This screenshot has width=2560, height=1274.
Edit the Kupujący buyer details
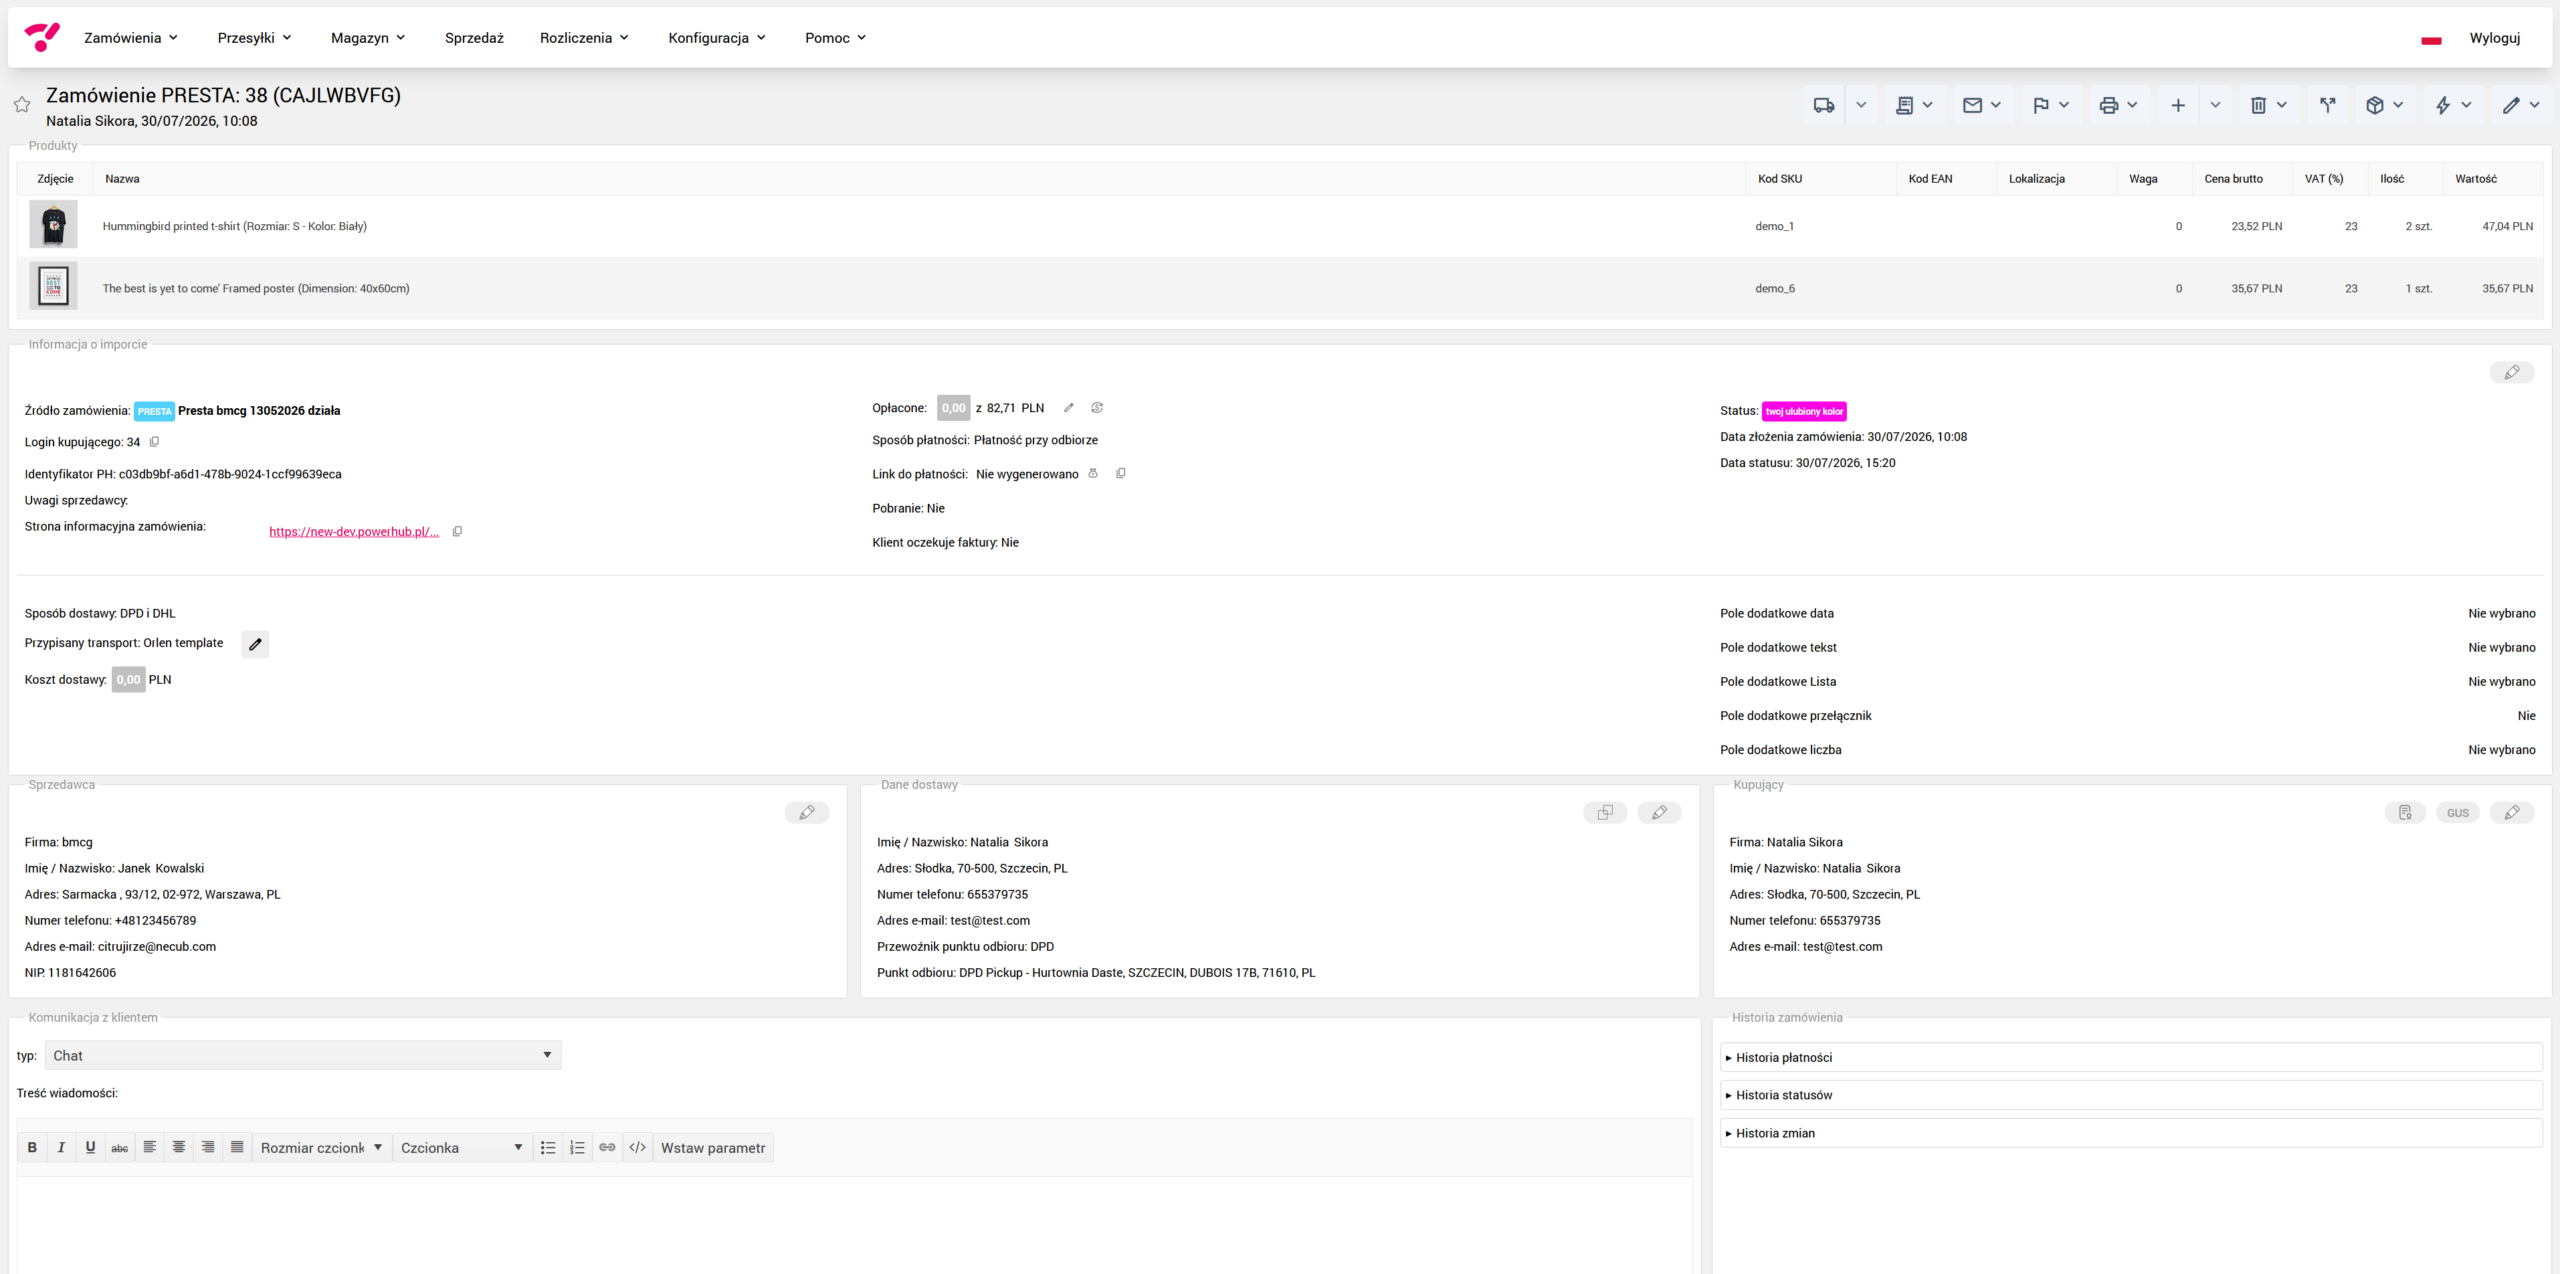(x=2511, y=813)
